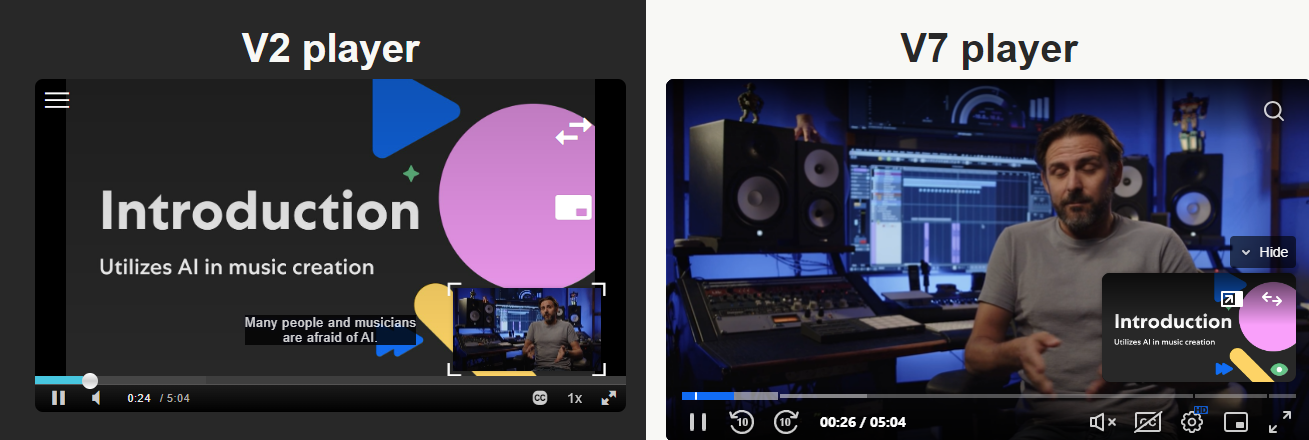
Task: Rewind 10 seconds in V7 player
Action: coord(741,422)
